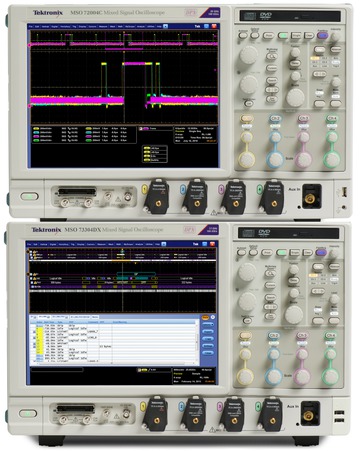
Task: Select yellow channel 1 scale knob on MSO 72004C
Action: click(246, 160)
